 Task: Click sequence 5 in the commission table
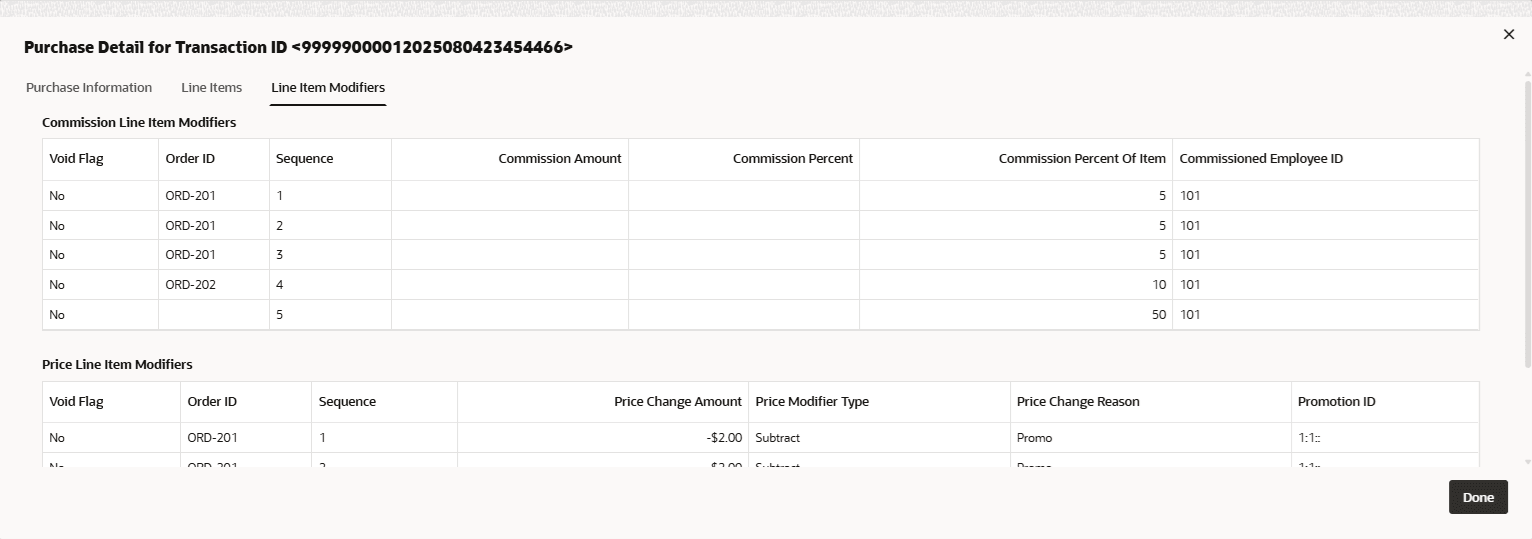[x=280, y=314]
